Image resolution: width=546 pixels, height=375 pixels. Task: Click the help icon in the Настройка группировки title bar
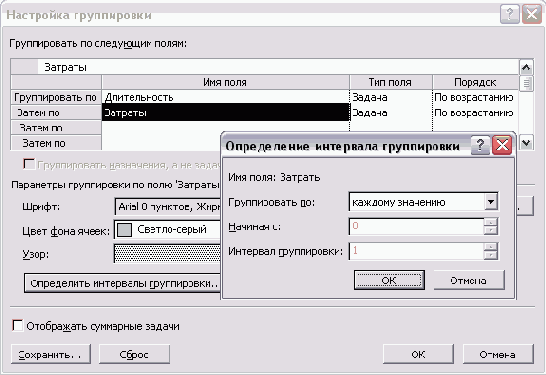[x=509, y=15]
